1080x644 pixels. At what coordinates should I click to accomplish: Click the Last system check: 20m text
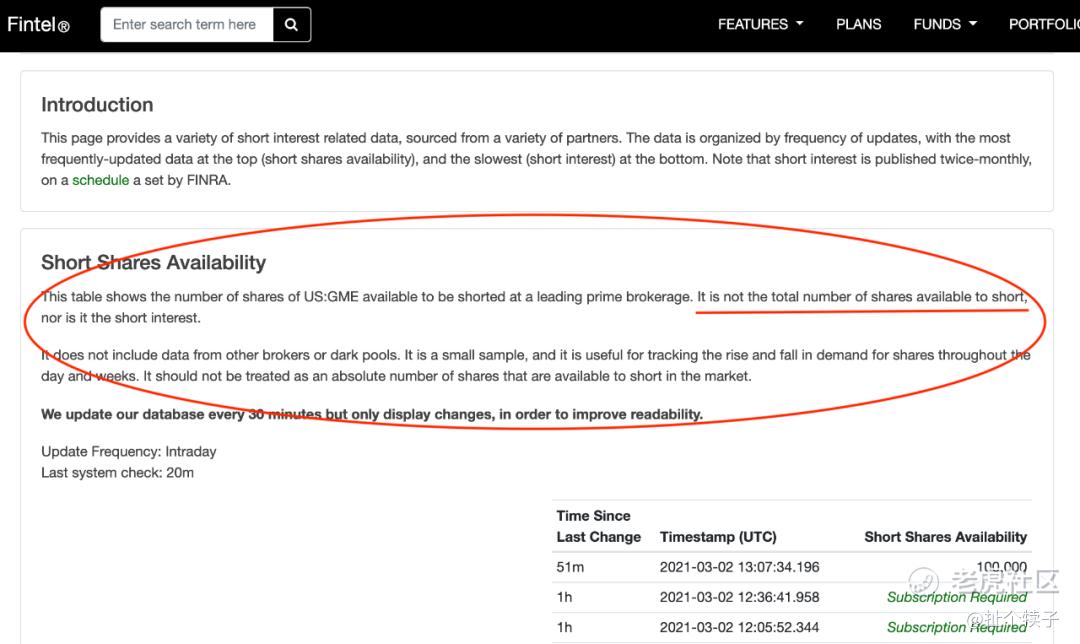(117, 472)
